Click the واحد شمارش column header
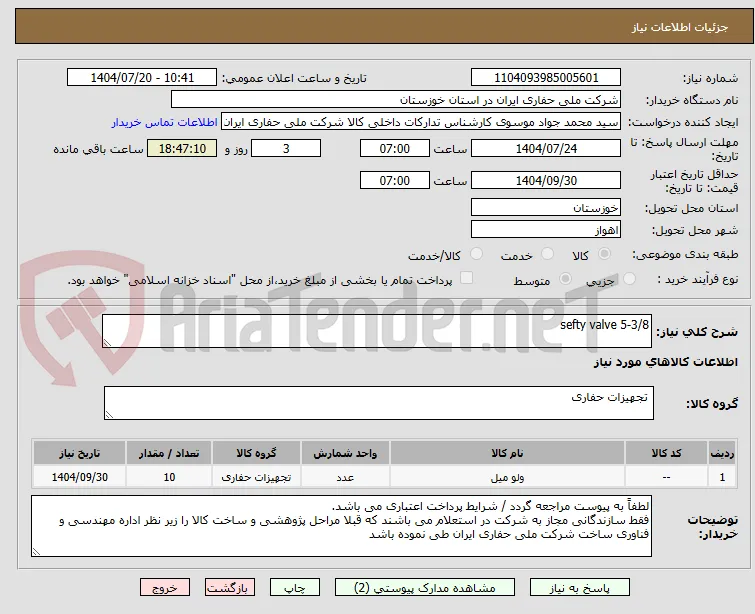The width and height of the screenshot is (755, 614). (345, 453)
